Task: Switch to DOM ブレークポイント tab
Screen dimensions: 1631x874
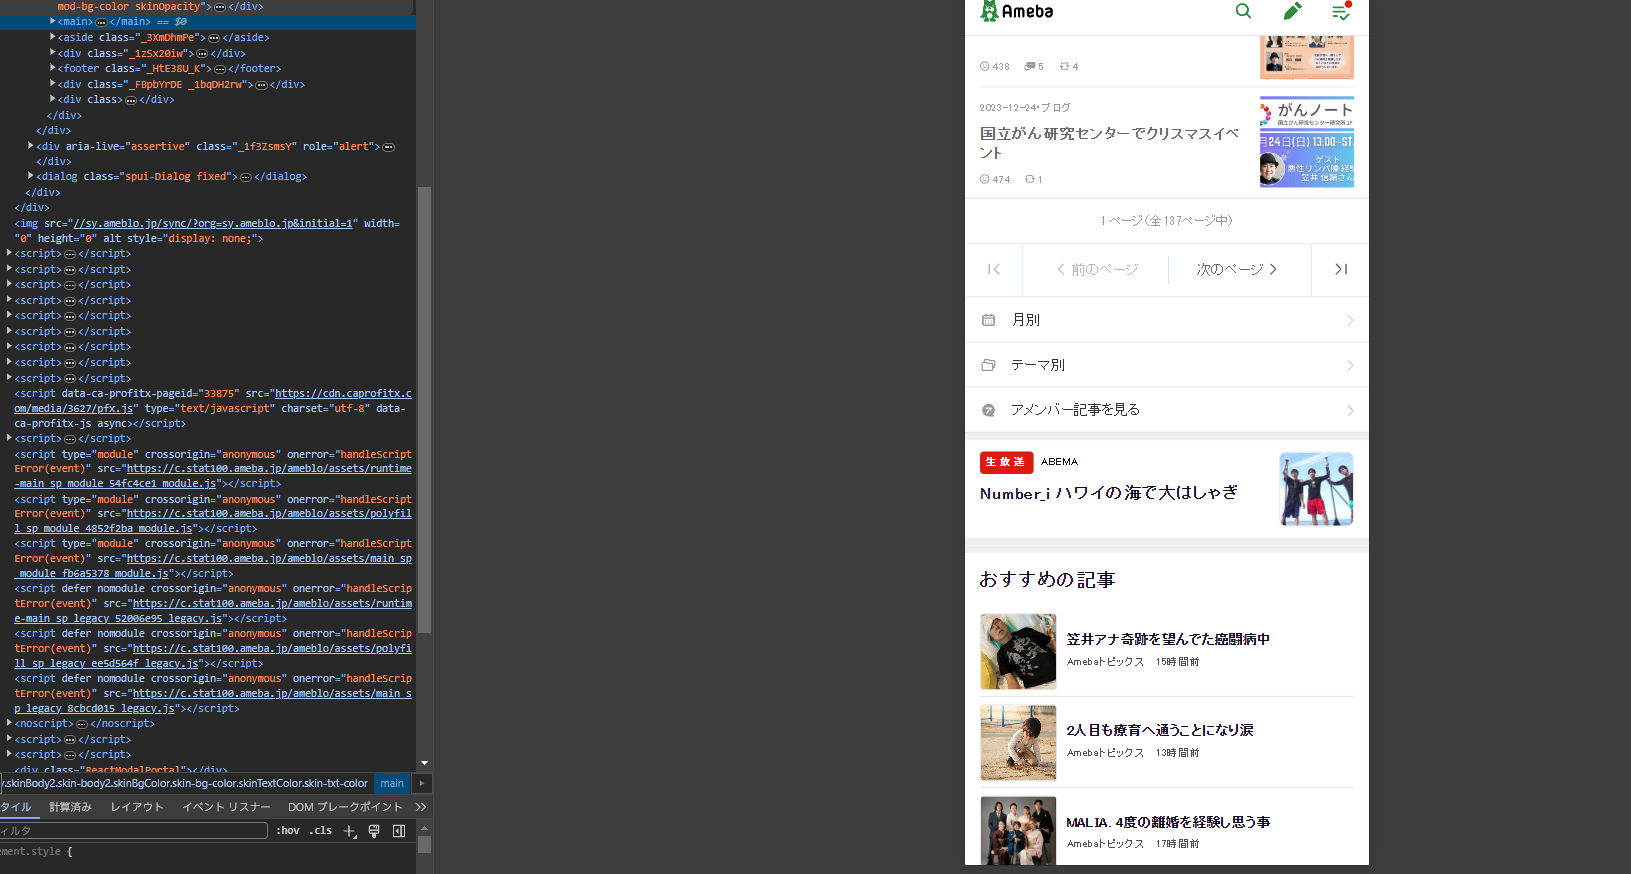Action: click(345, 807)
